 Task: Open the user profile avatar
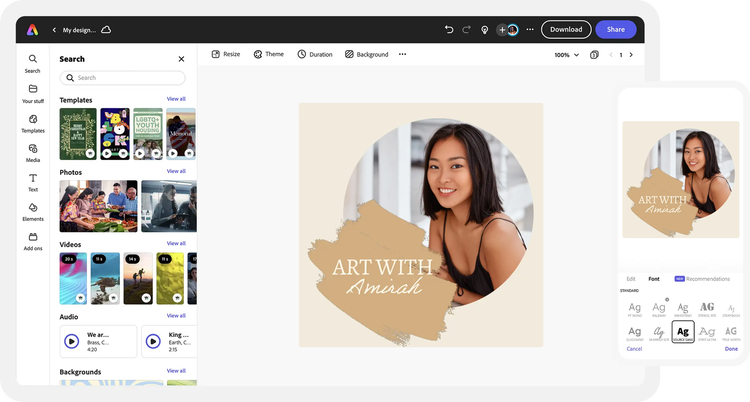click(x=513, y=30)
